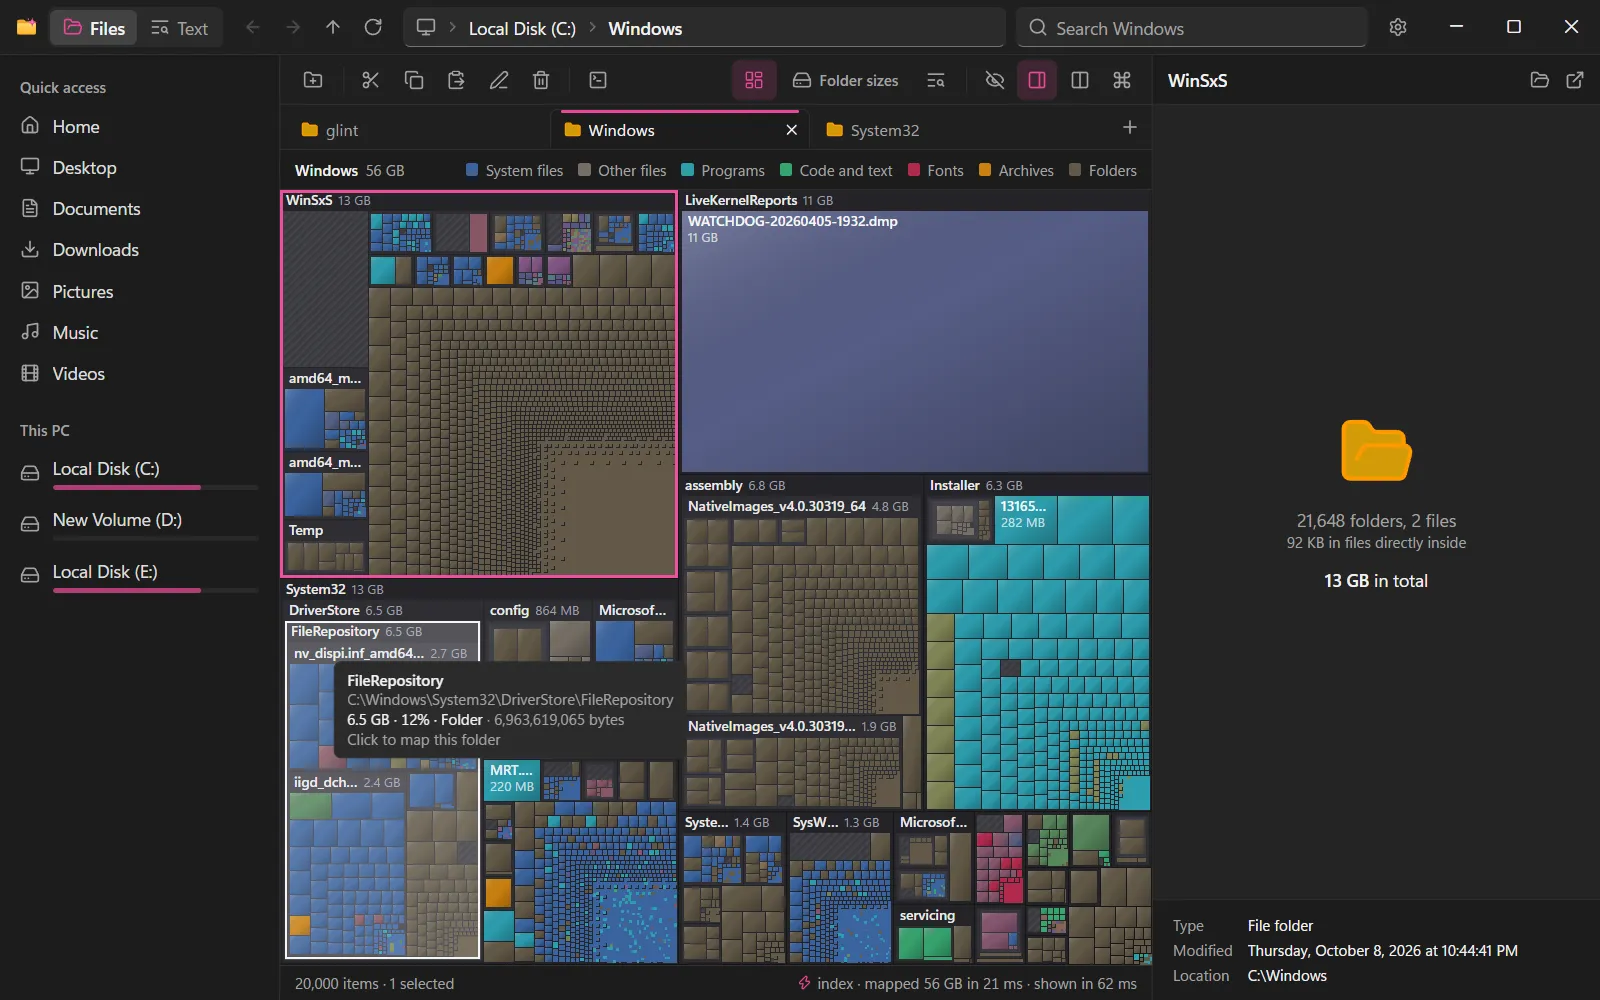The height and width of the screenshot is (1000, 1600).
Task: Open the servicing folder label
Action: (927, 915)
